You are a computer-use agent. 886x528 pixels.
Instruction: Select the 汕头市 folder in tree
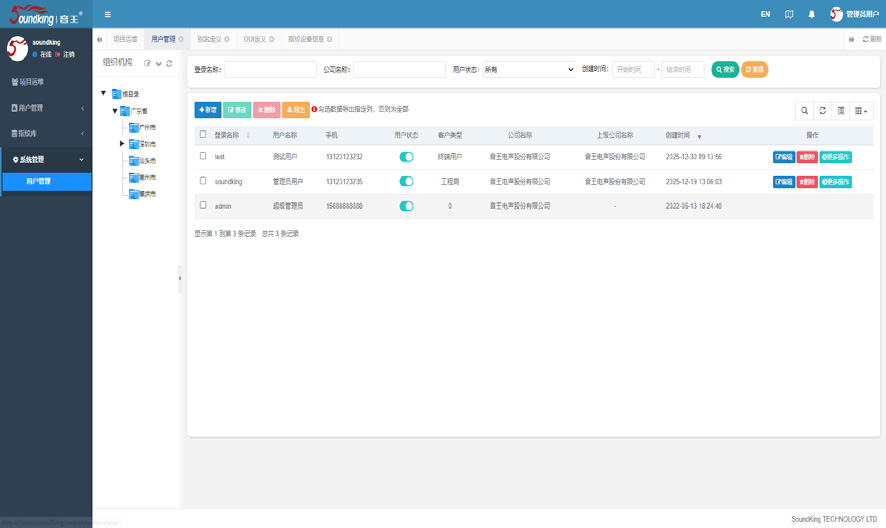click(x=142, y=161)
